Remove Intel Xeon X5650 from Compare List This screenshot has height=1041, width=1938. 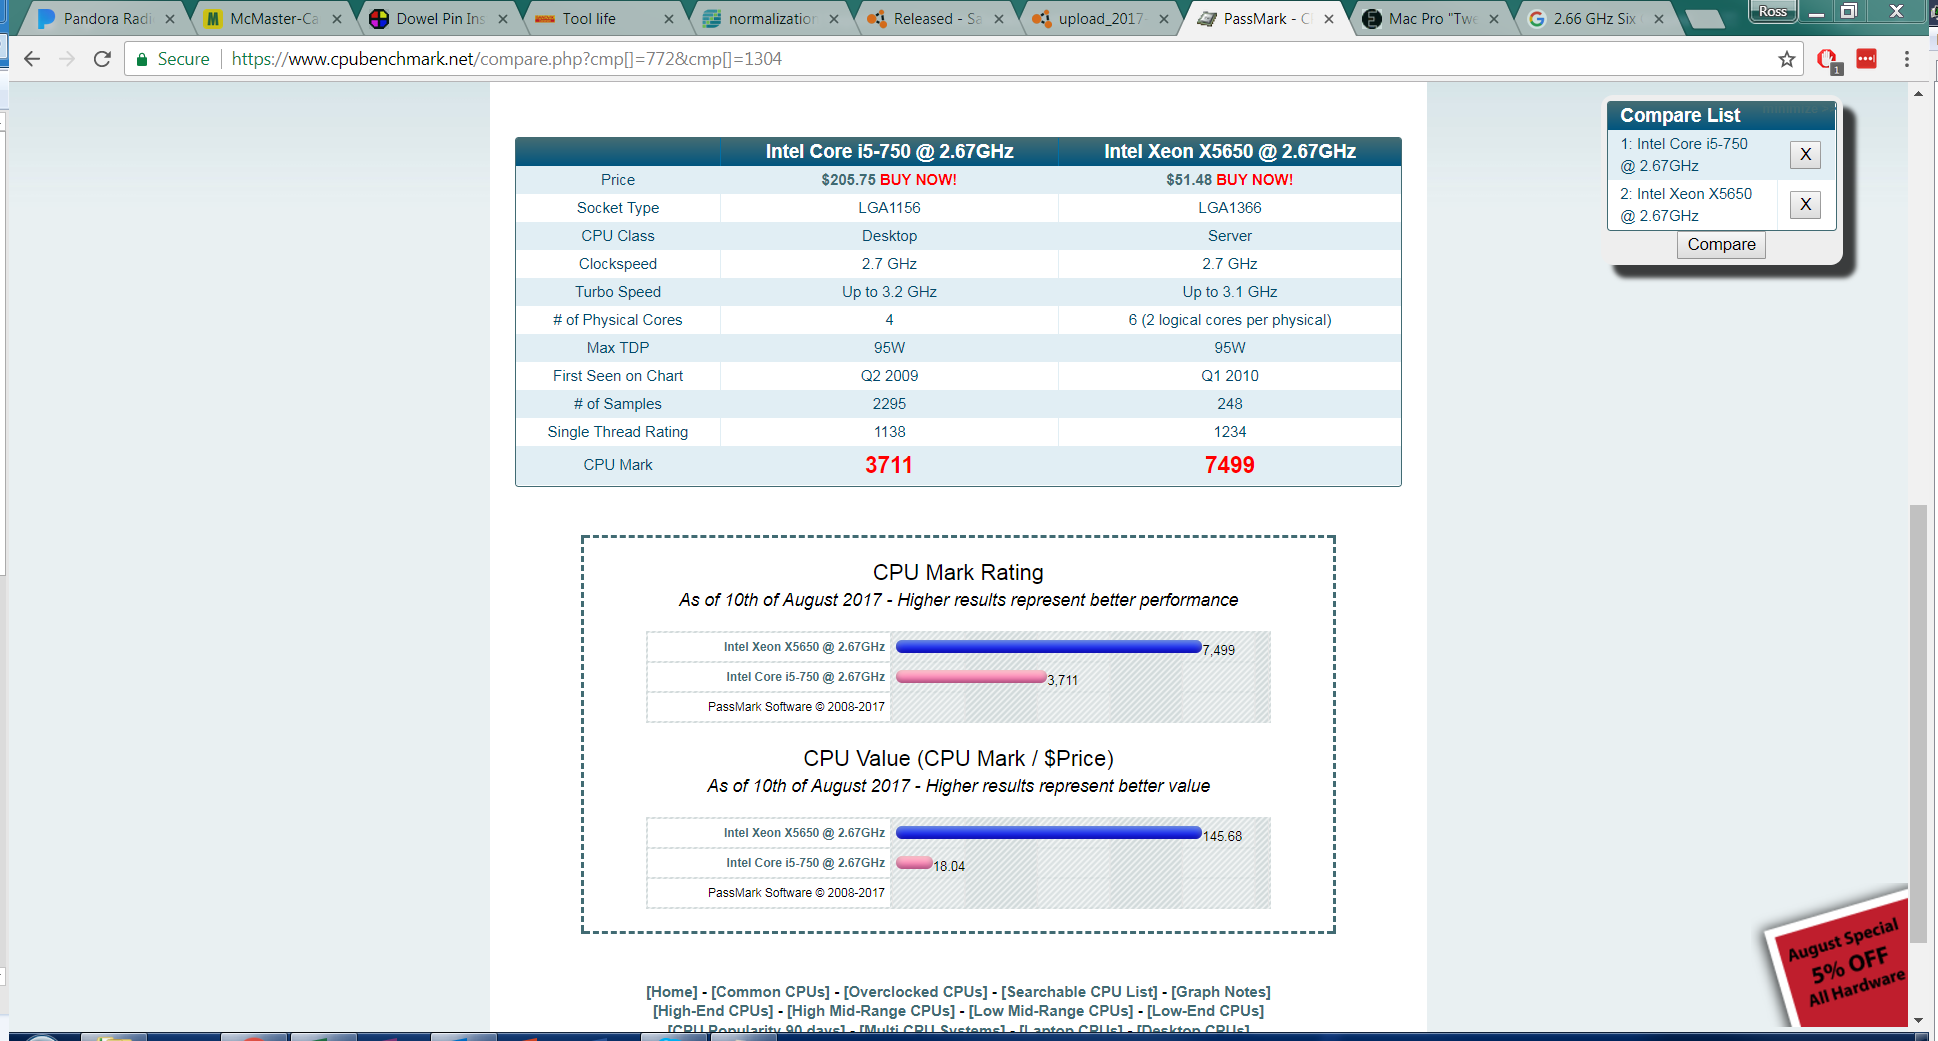(1805, 205)
